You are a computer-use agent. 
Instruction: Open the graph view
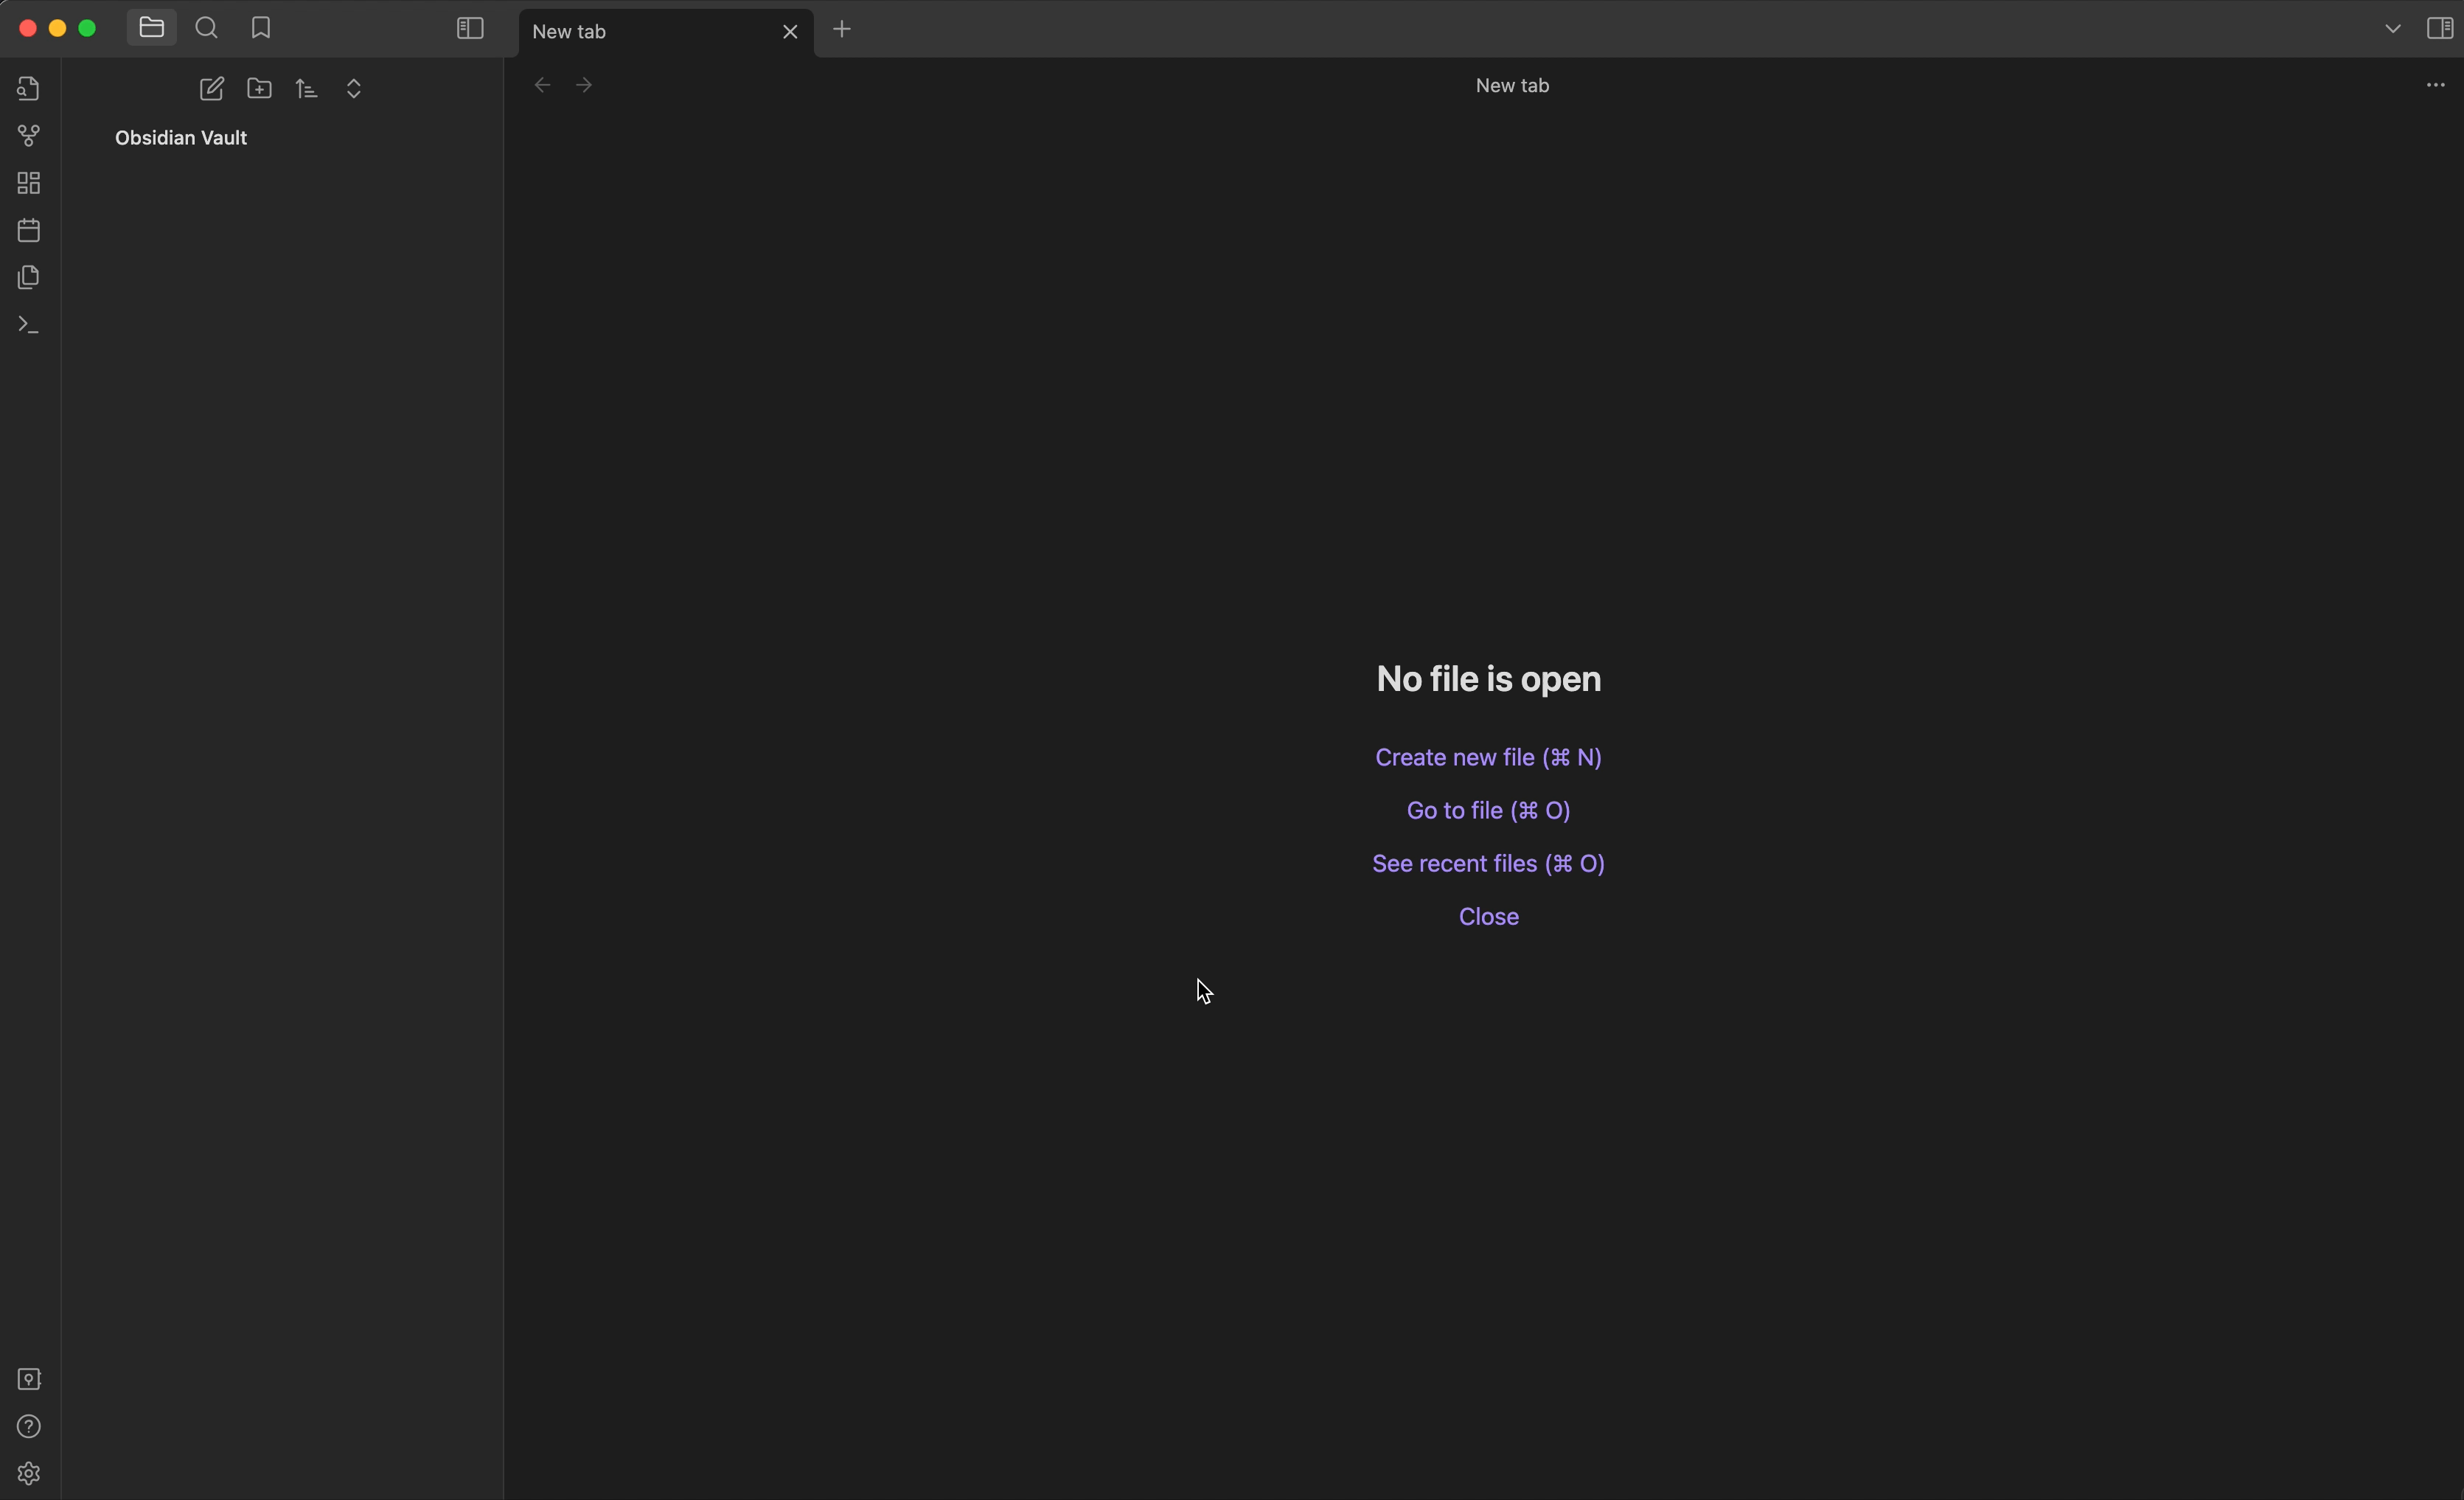click(x=27, y=135)
